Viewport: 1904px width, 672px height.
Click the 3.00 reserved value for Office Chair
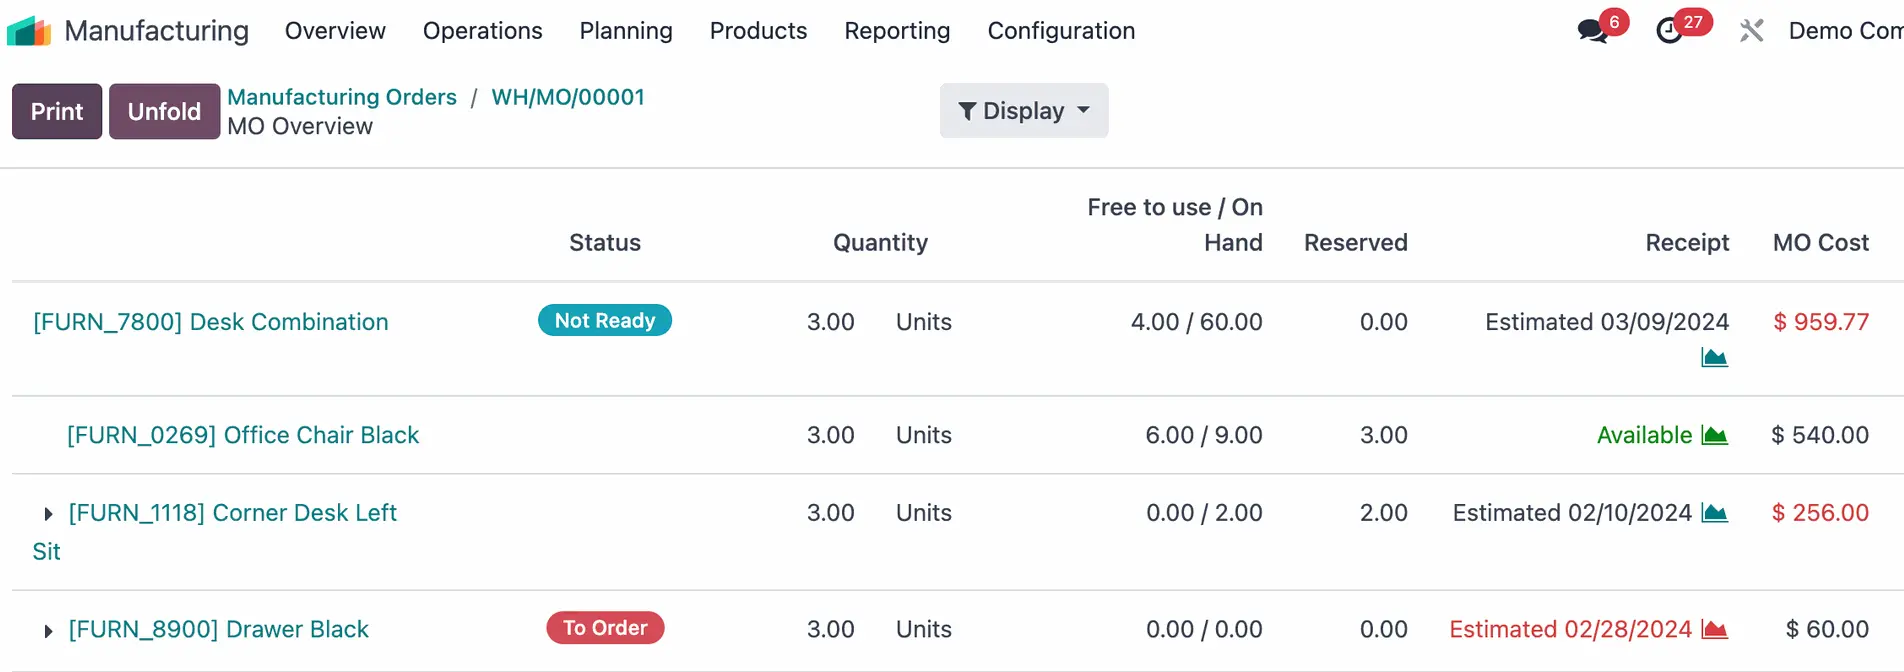click(1384, 435)
